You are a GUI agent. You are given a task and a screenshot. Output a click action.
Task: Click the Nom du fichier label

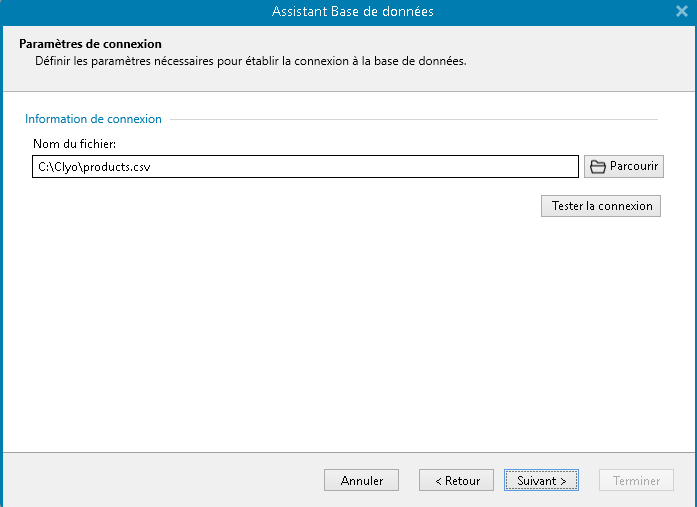coord(74,144)
